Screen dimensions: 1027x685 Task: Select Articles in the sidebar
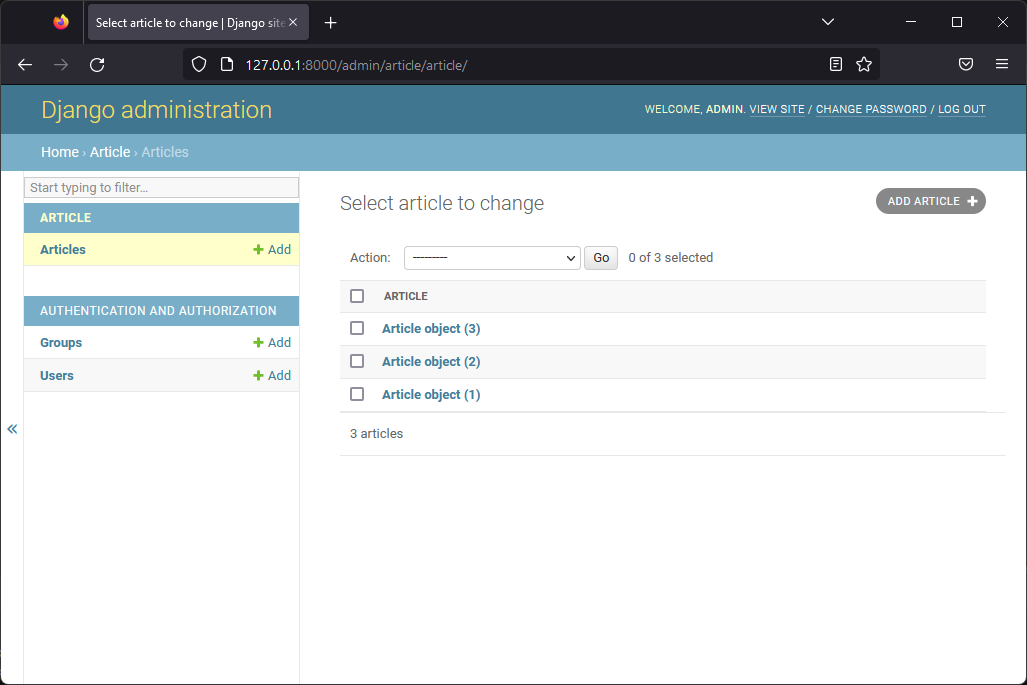coord(63,250)
